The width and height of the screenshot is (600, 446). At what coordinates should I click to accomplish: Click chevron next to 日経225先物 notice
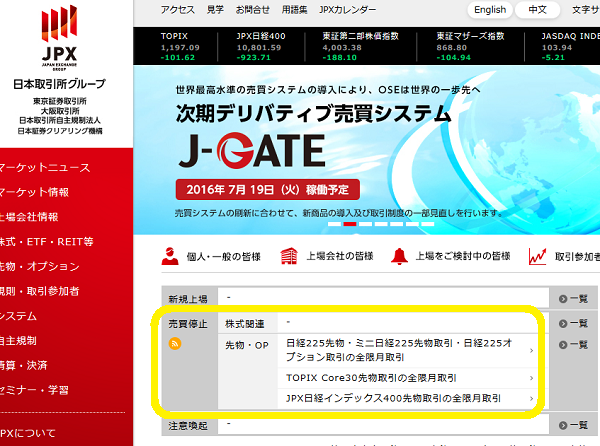[532, 350]
